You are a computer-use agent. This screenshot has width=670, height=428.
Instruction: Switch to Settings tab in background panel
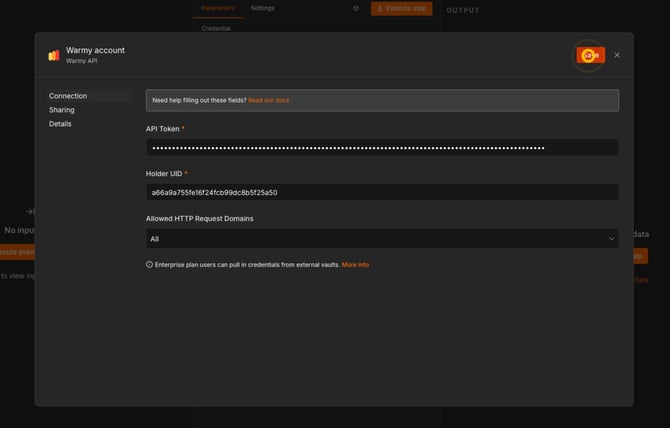point(262,8)
